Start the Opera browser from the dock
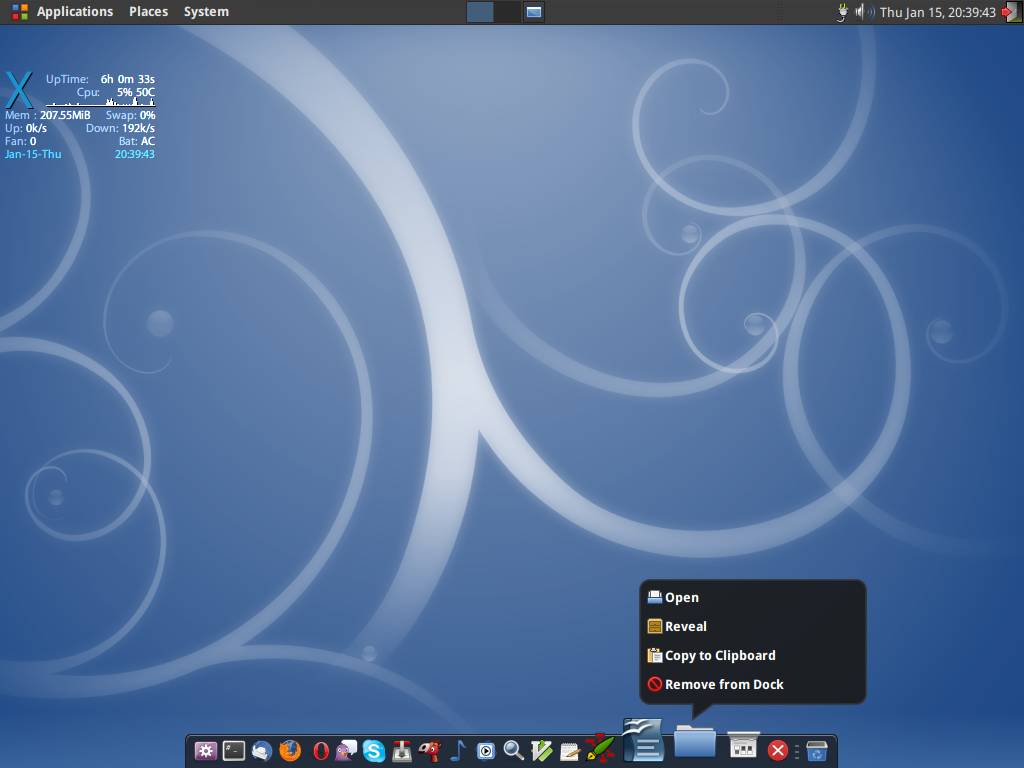 (x=320, y=751)
